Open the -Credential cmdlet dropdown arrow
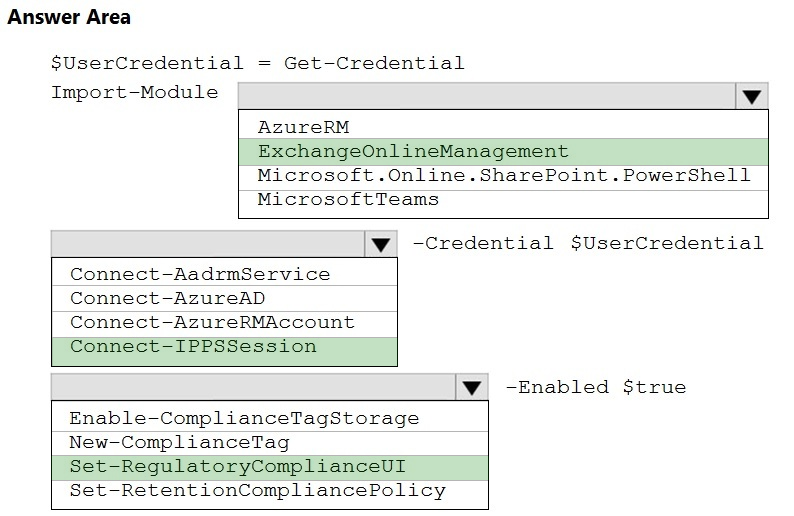794x516 pixels. 381,245
